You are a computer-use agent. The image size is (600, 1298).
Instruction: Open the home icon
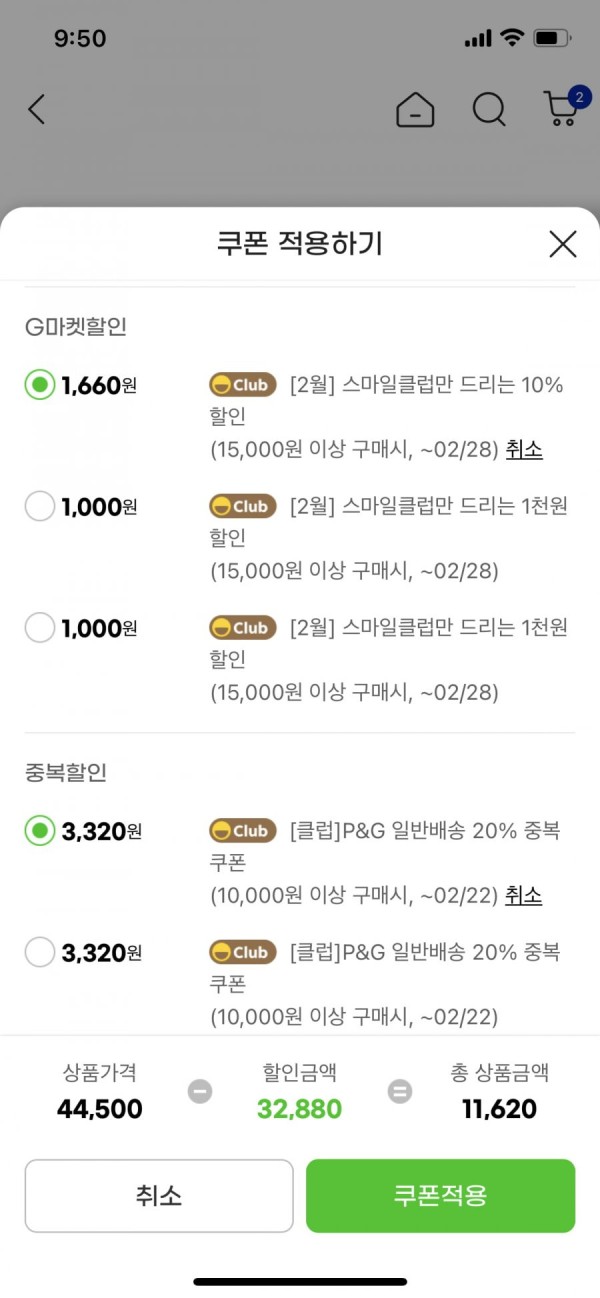[x=415, y=110]
